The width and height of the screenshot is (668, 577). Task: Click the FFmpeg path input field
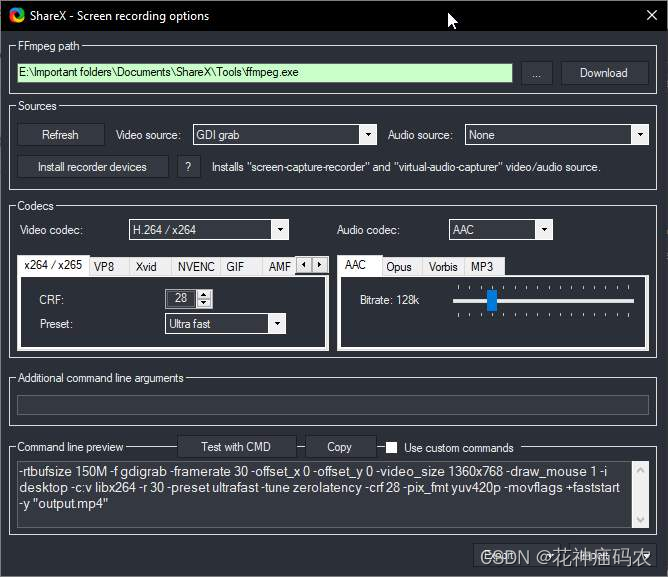(265, 73)
